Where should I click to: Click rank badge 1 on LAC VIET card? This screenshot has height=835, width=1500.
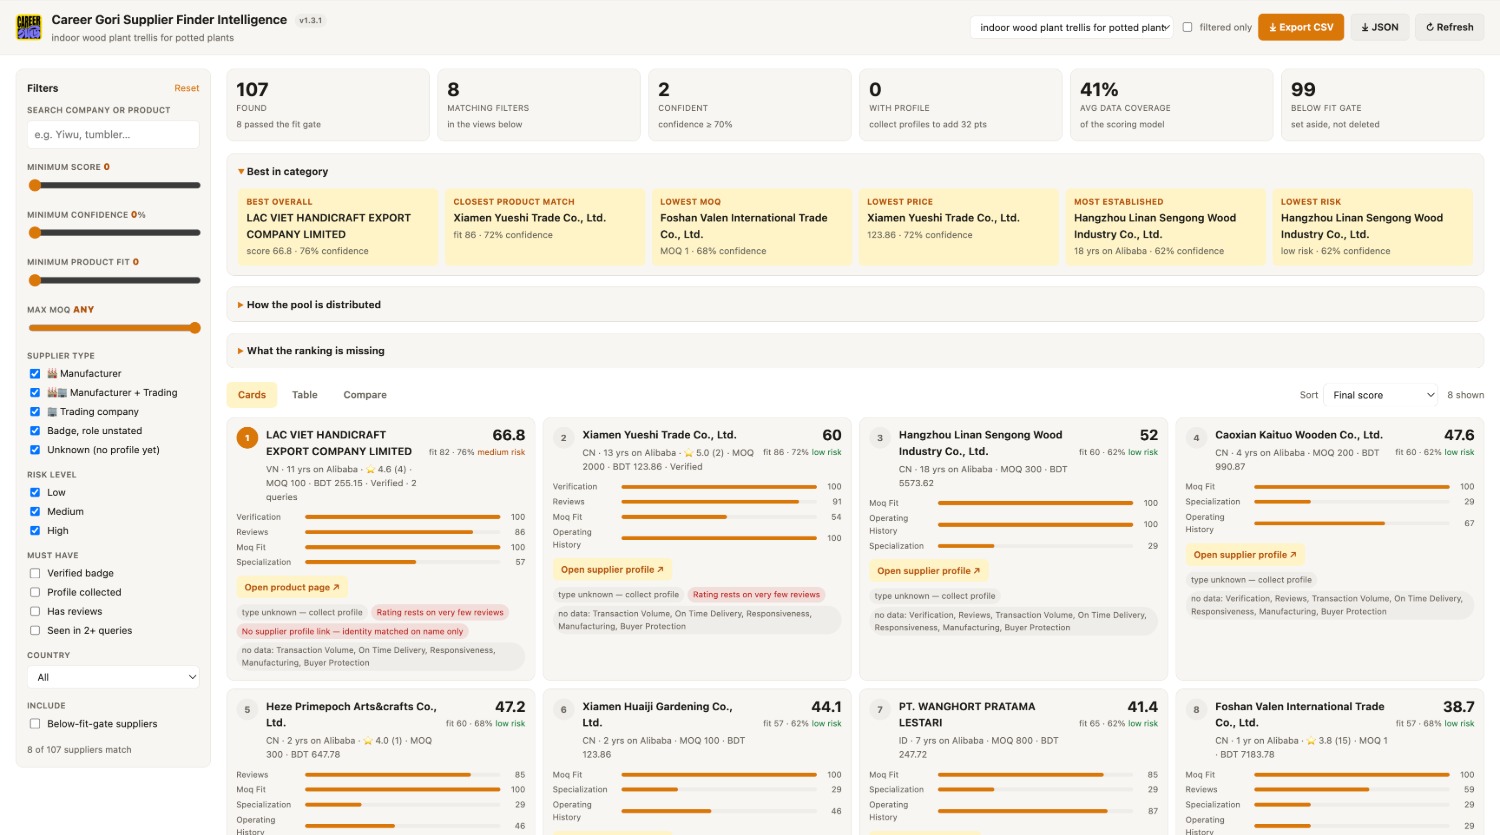(x=247, y=437)
